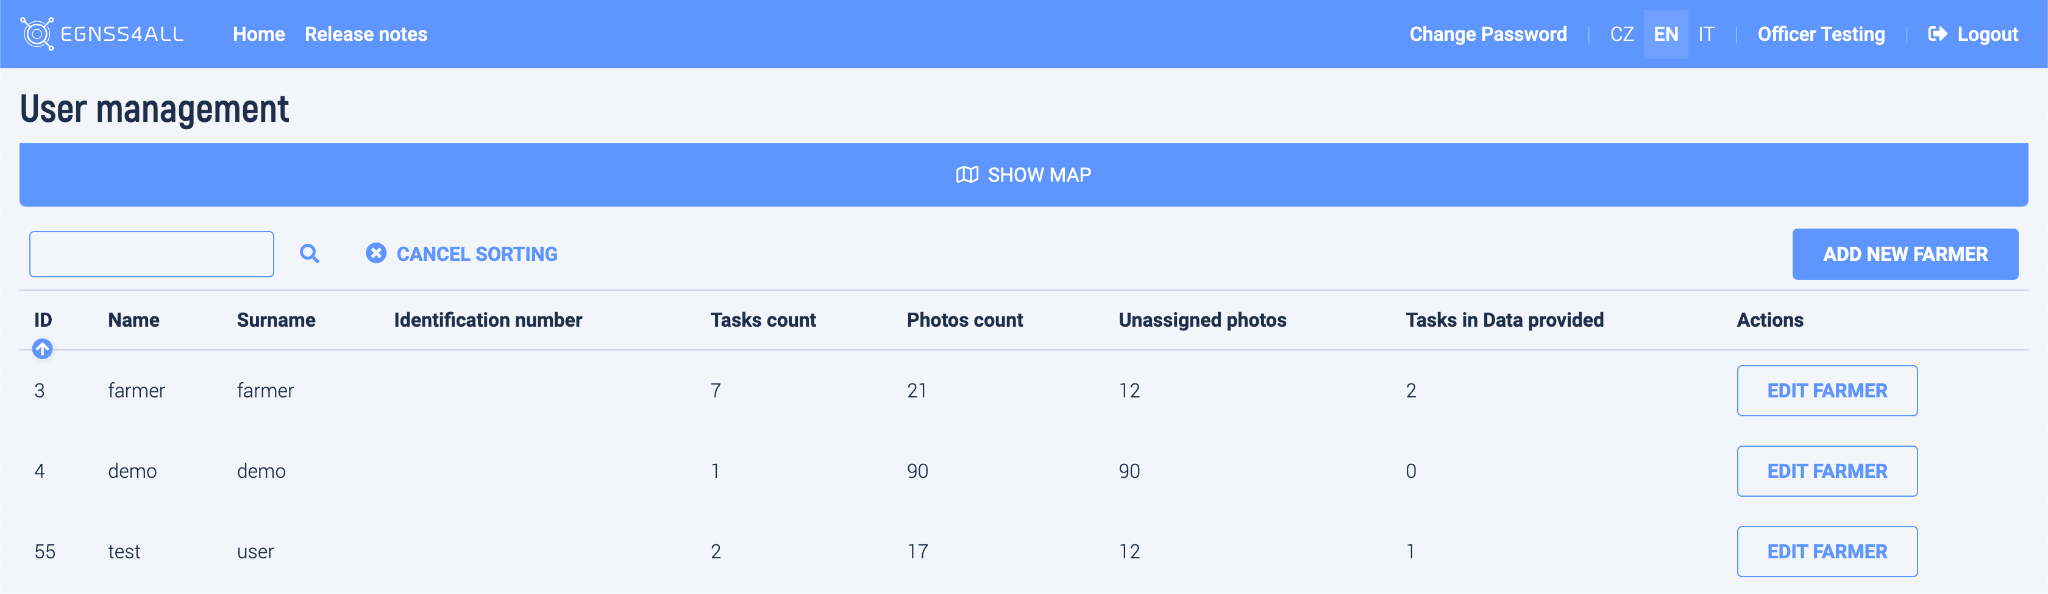Open Release notes in the navbar
2048x594 pixels.
click(x=366, y=34)
